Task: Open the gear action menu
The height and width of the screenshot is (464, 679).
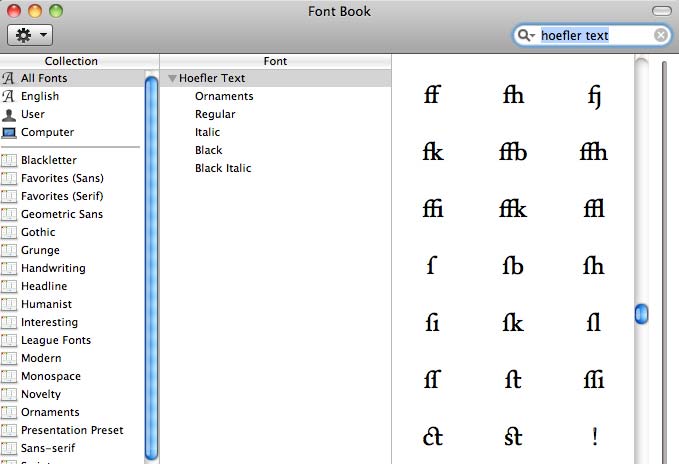Action: tap(30, 35)
